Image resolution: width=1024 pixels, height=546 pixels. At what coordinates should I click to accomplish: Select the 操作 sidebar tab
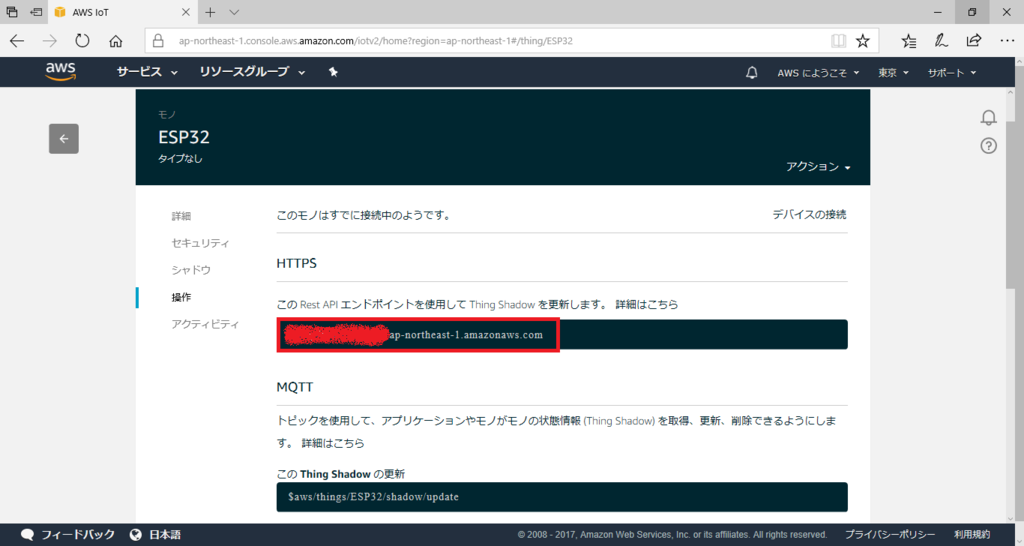(182, 297)
